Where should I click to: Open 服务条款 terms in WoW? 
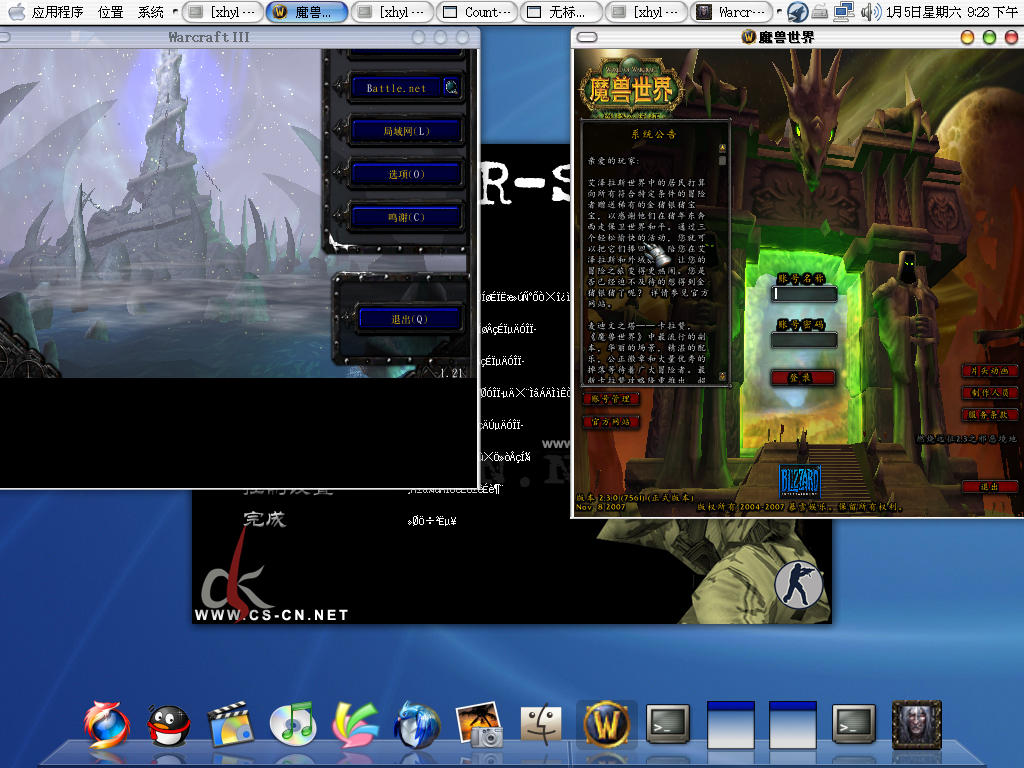pos(989,415)
